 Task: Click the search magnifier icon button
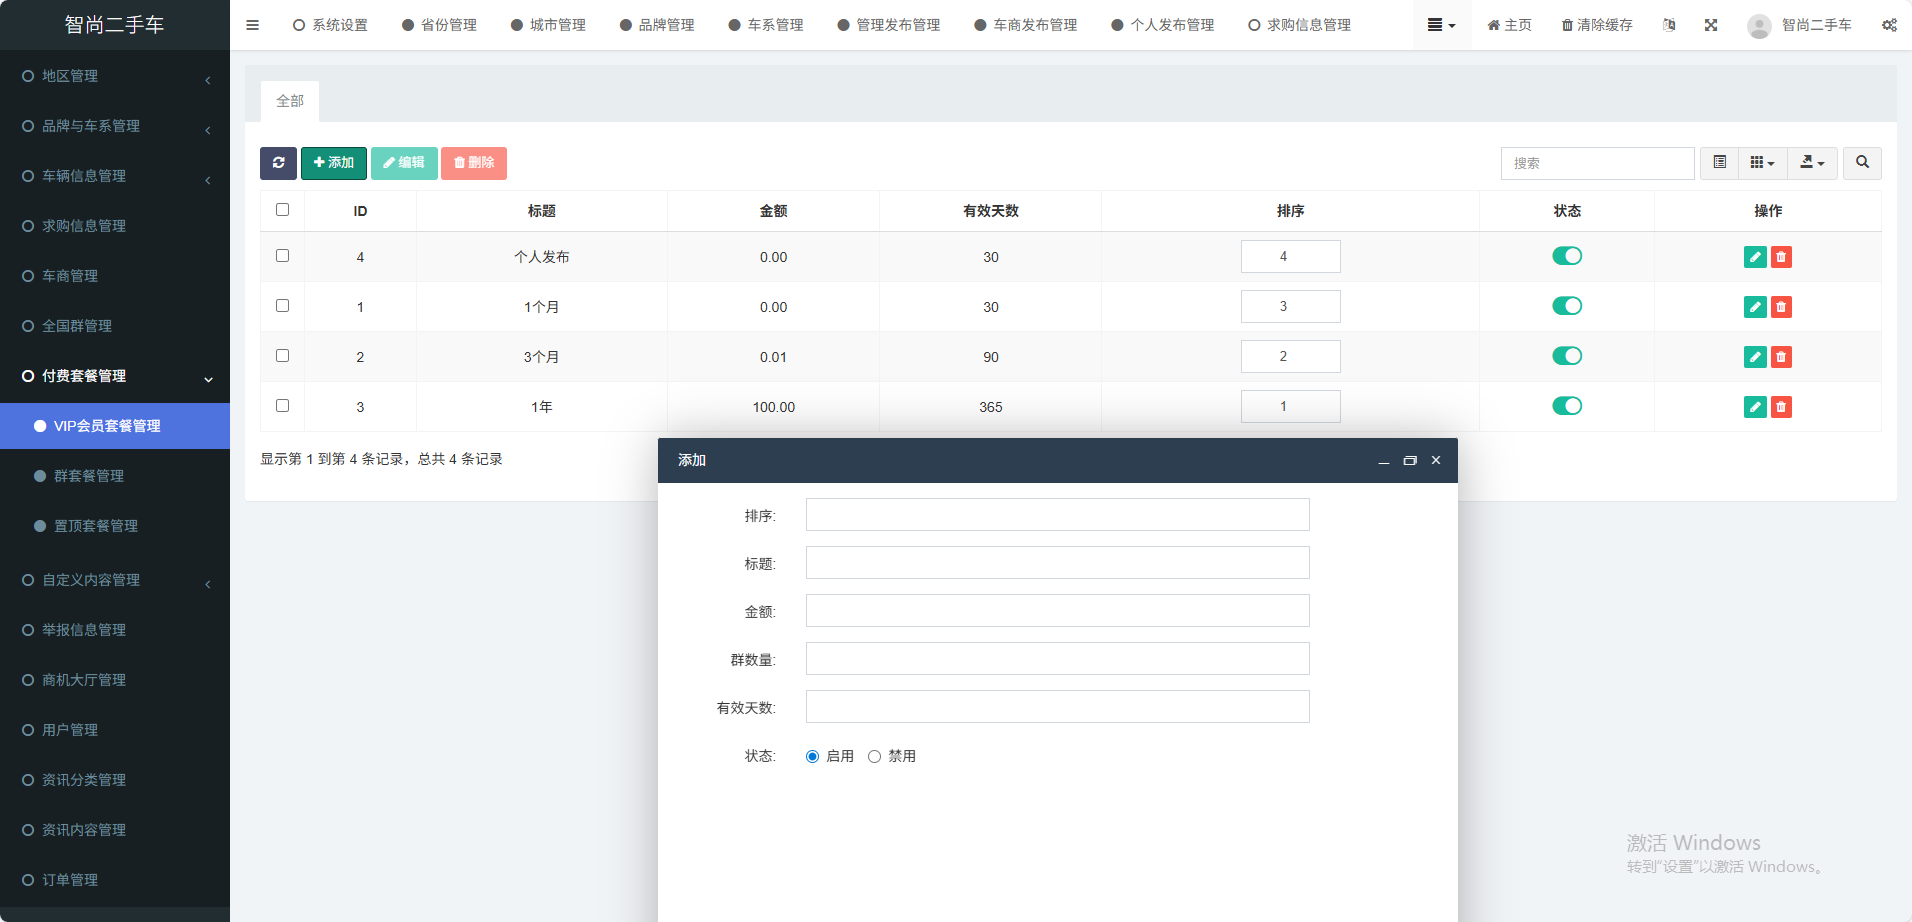1862,163
